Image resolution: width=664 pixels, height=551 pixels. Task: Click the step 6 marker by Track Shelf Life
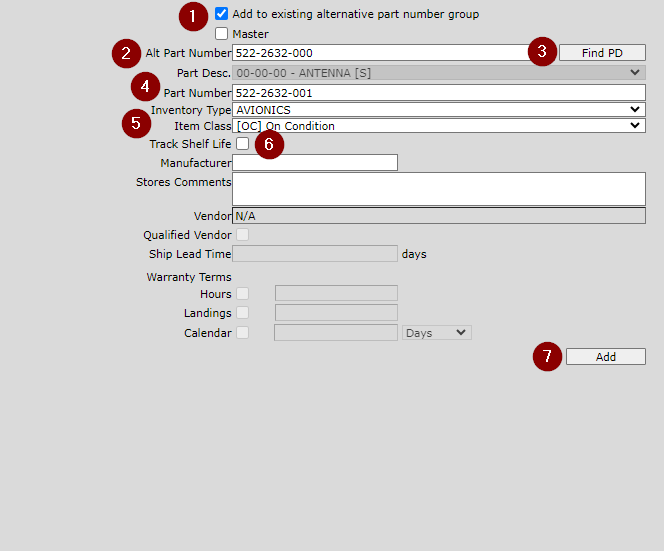(x=269, y=145)
